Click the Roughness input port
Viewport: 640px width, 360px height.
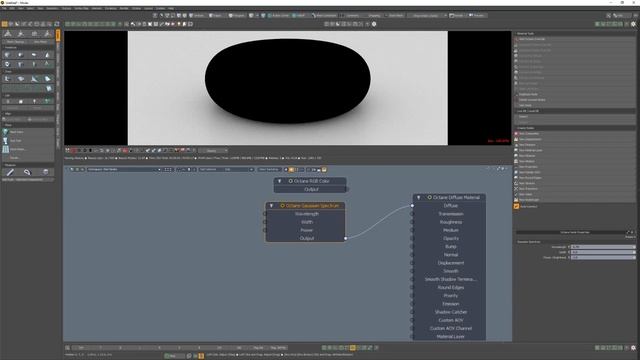(x=412, y=222)
